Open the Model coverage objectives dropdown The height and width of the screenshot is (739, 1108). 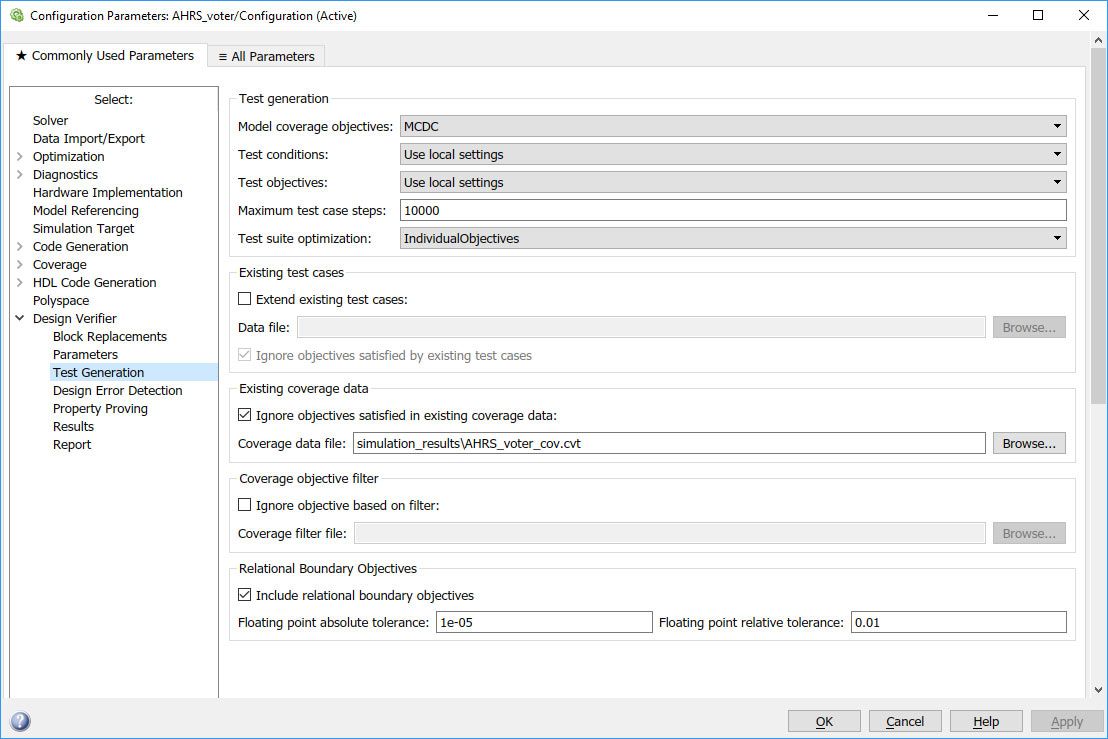click(1056, 126)
